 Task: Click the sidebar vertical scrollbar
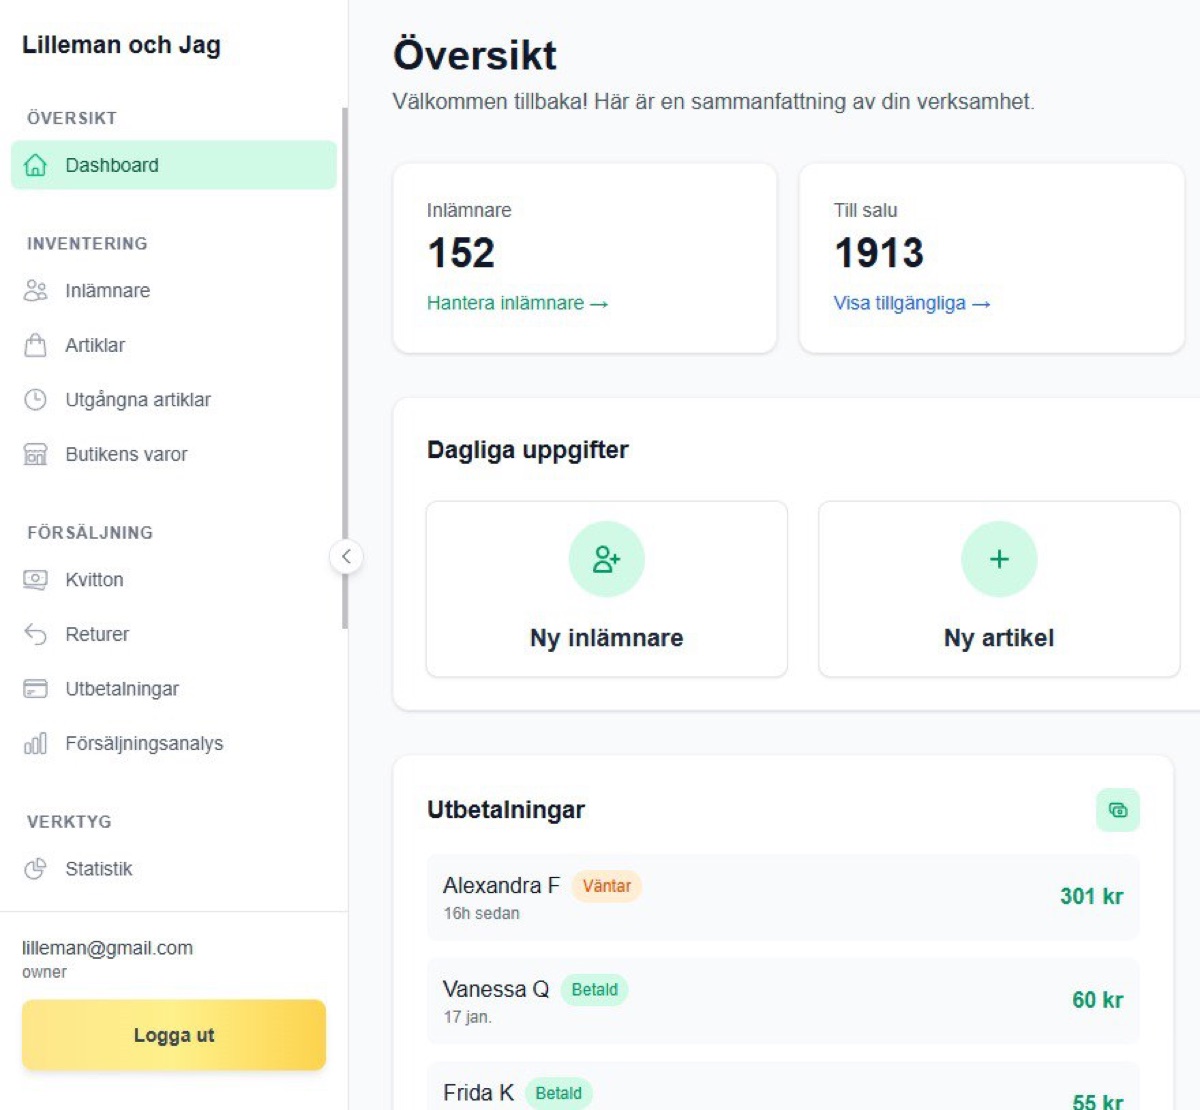pos(345,368)
